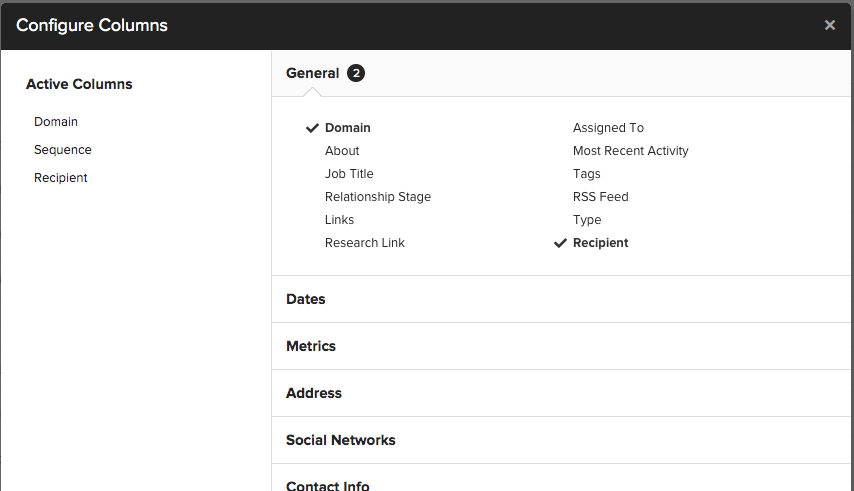Enable the About column
The width and height of the screenshot is (854, 491).
(342, 151)
